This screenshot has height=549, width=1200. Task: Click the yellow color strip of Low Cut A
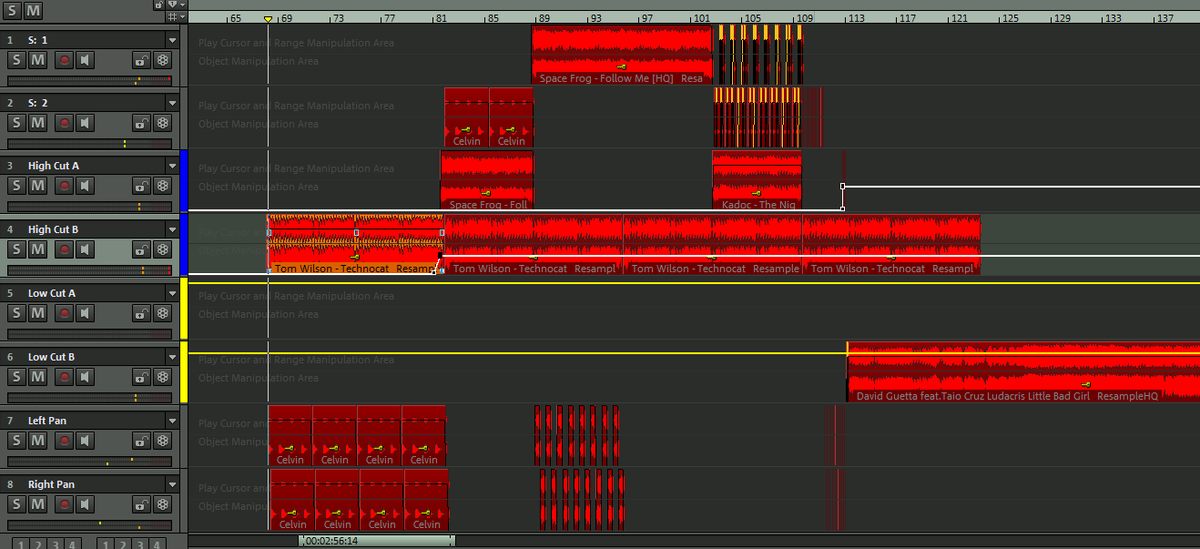(184, 308)
